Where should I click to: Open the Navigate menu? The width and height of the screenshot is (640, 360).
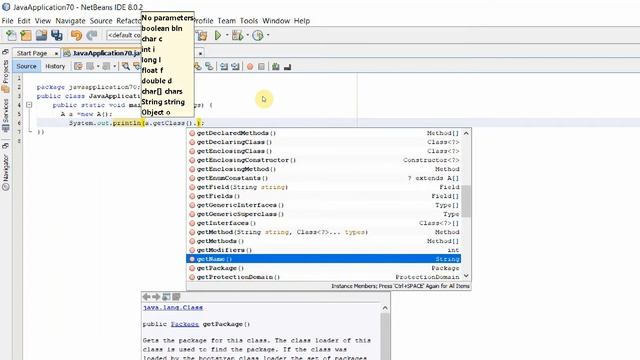coord(70,21)
